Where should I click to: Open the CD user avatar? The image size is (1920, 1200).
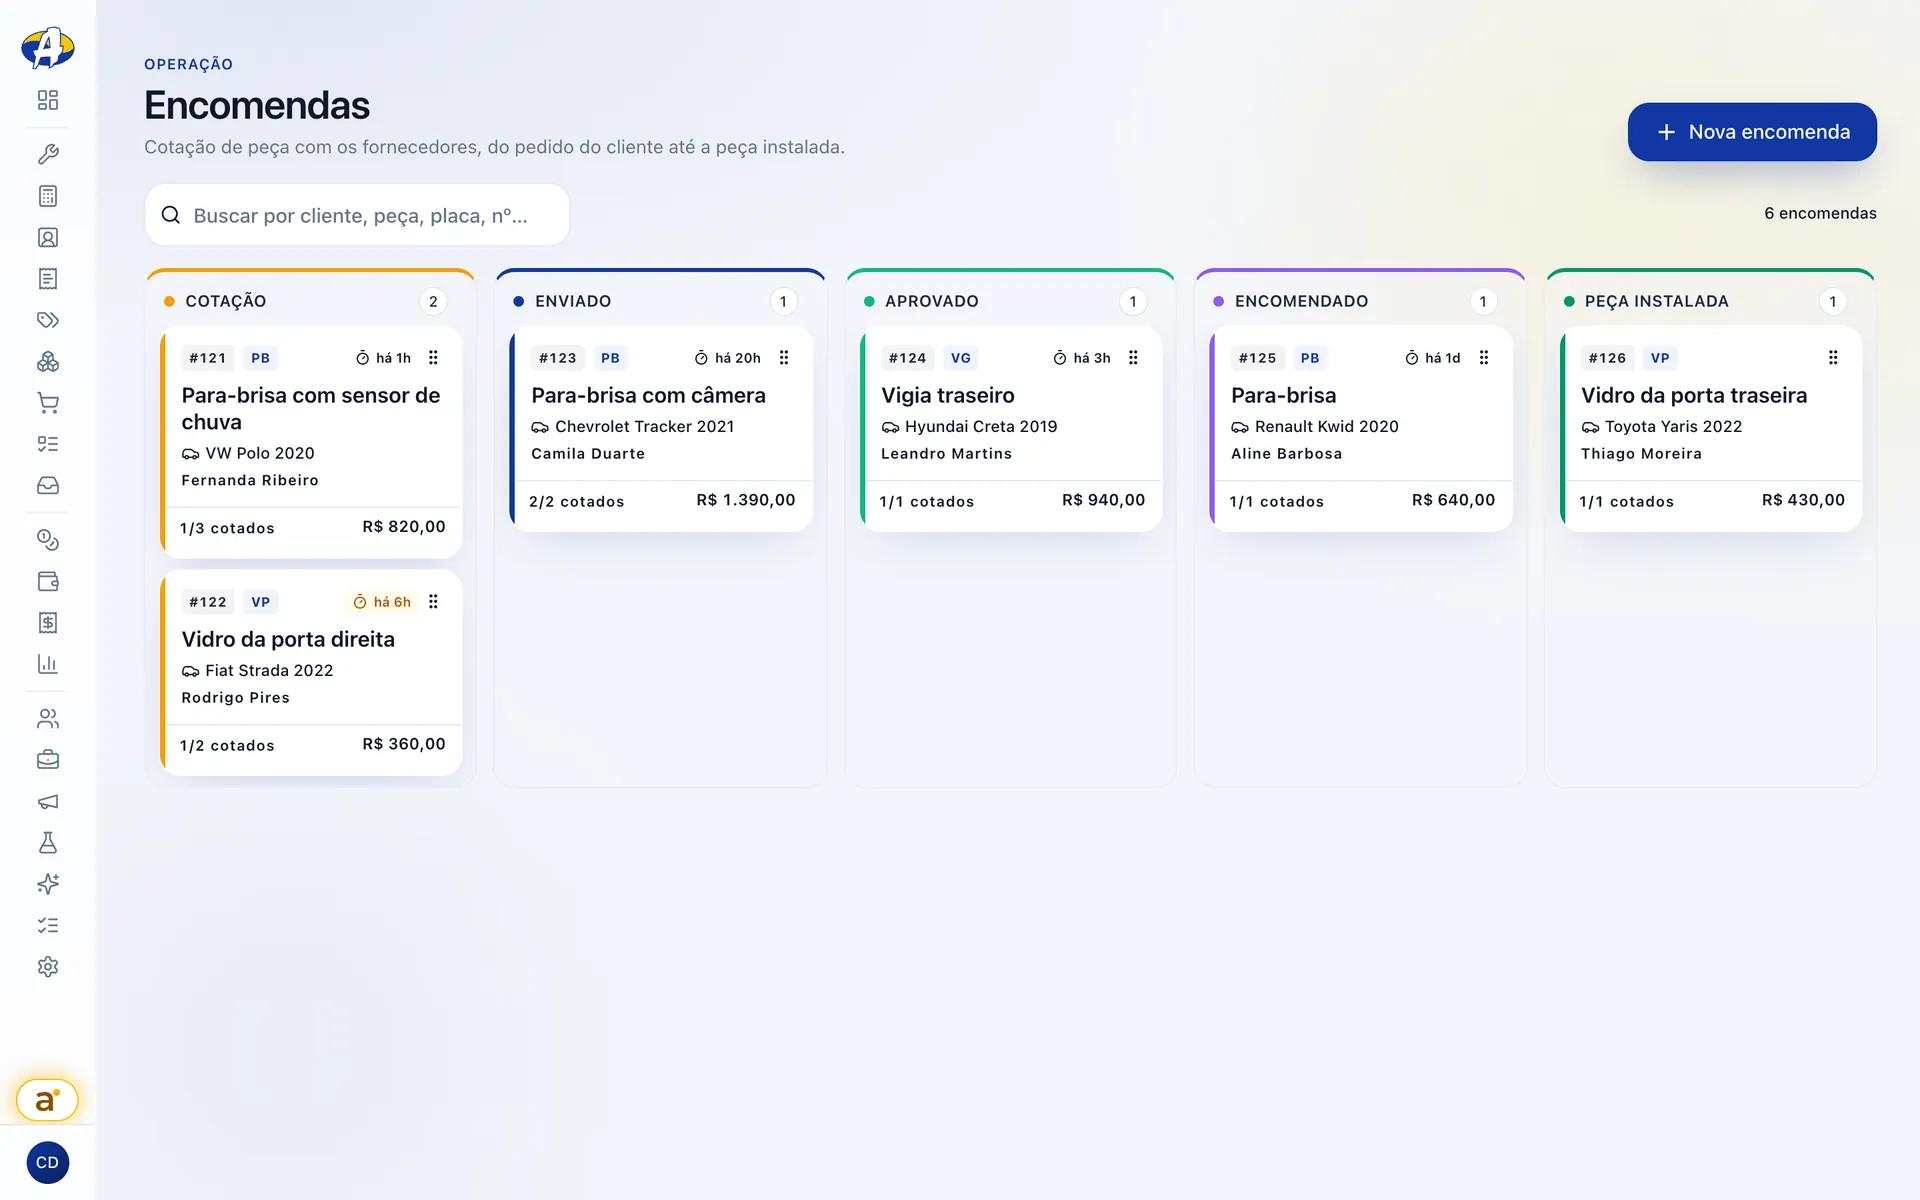coord(47,1162)
